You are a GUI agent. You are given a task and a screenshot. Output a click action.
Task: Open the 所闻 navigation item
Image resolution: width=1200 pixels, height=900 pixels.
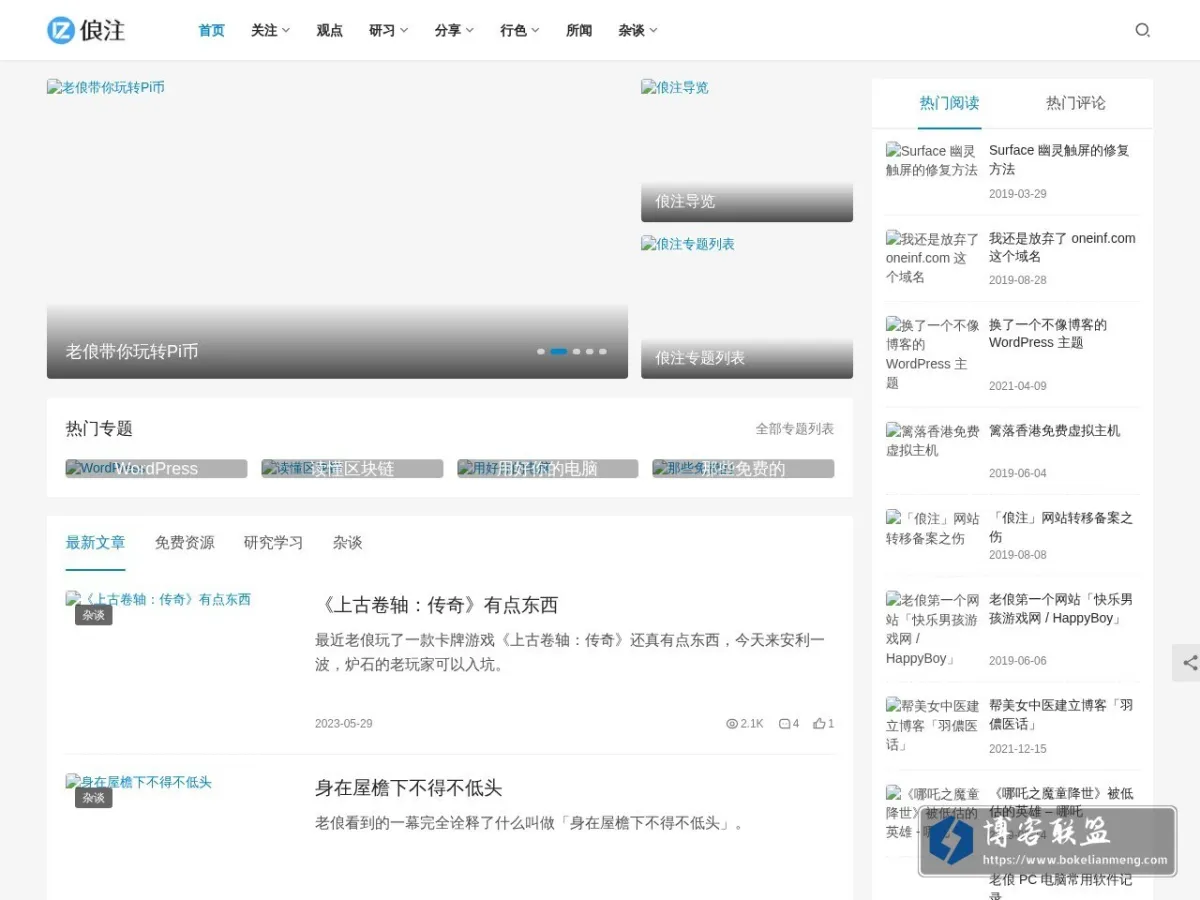click(579, 30)
